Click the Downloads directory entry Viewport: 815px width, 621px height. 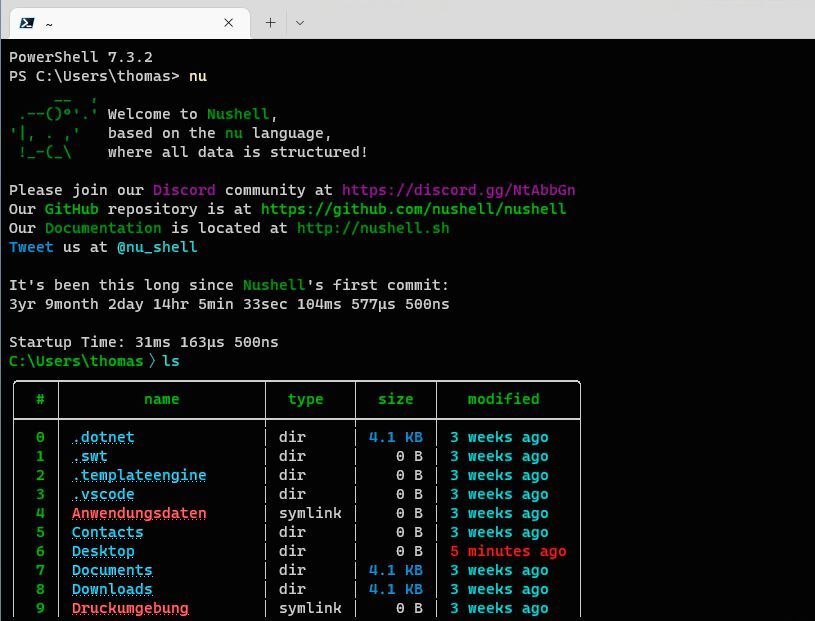[x=112, y=589]
